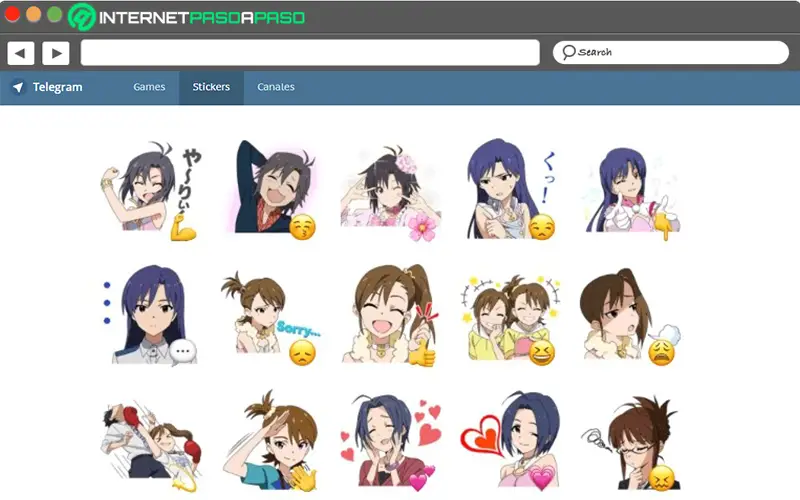Open the Telegram home link
Image resolution: width=800 pixels, height=500 pixels.
point(57,87)
